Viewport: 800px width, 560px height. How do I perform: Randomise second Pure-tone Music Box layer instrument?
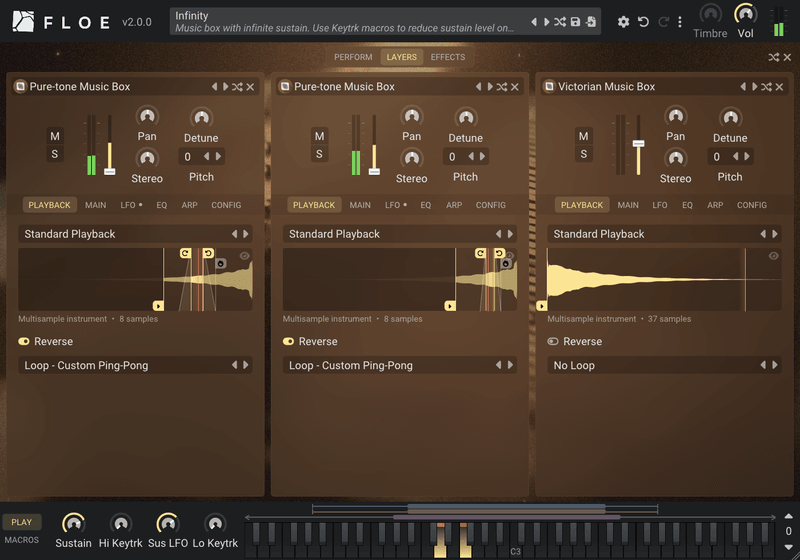tap(502, 87)
